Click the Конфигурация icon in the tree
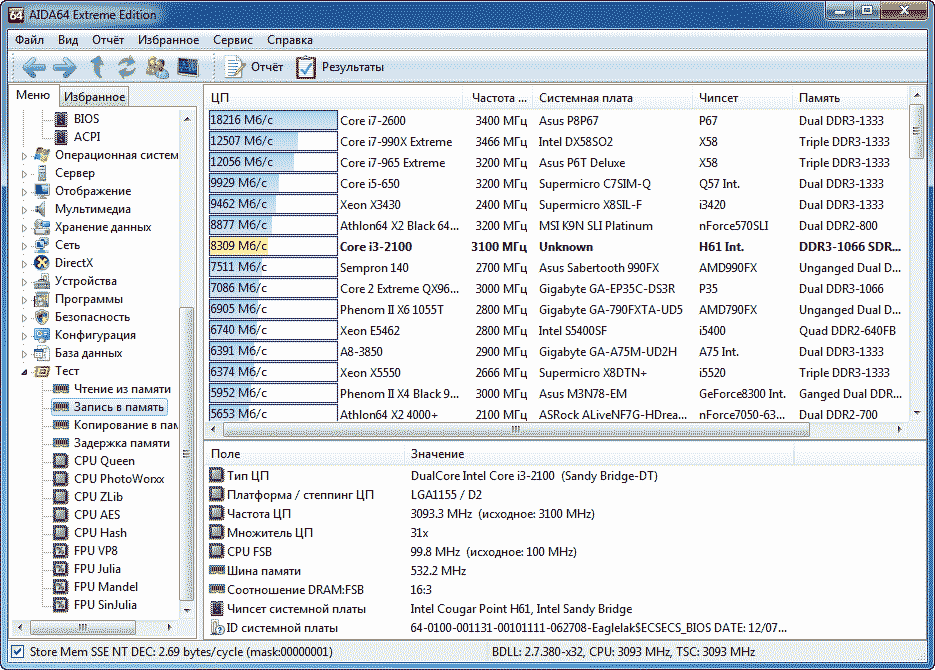The width and height of the screenshot is (935, 670). click(42, 335)
